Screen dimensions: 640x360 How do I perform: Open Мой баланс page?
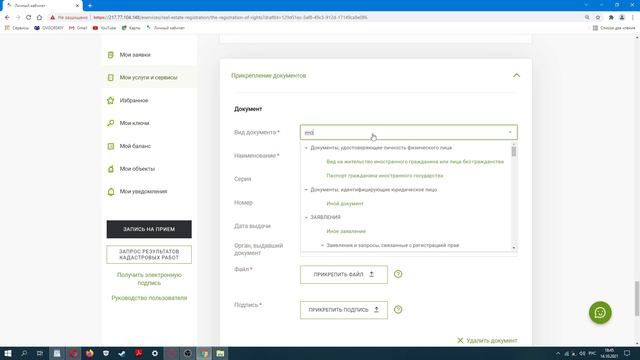[x=135, y=146]
